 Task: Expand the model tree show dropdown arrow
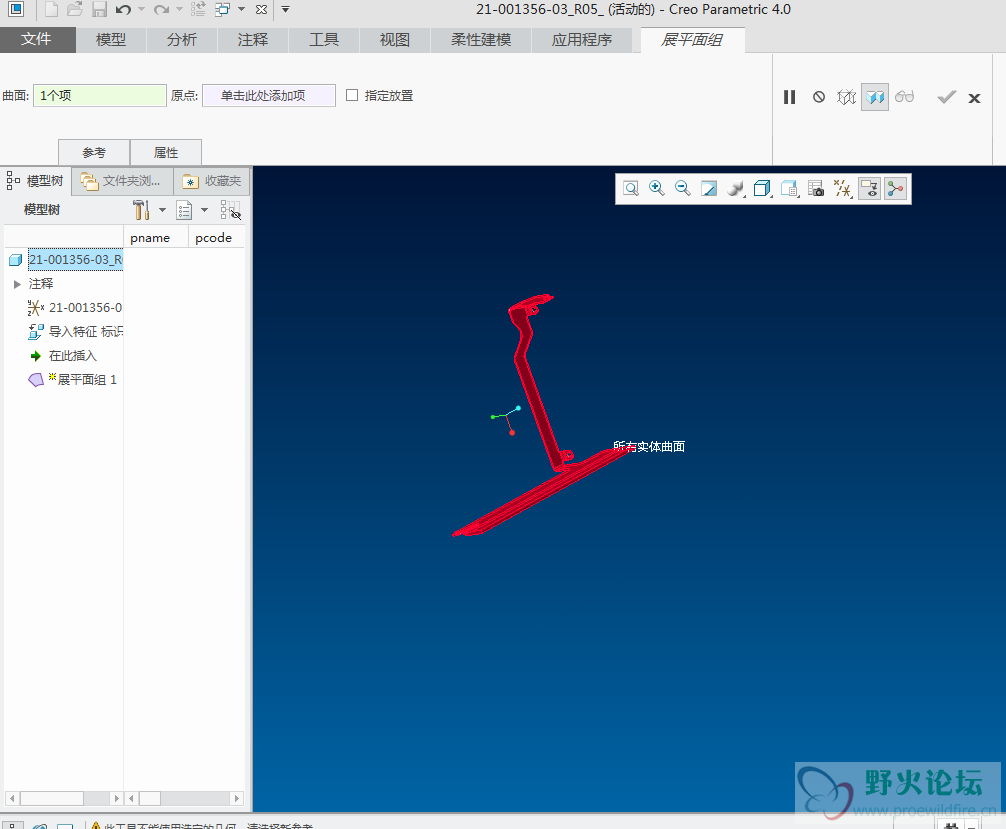[x=205, y=210]
